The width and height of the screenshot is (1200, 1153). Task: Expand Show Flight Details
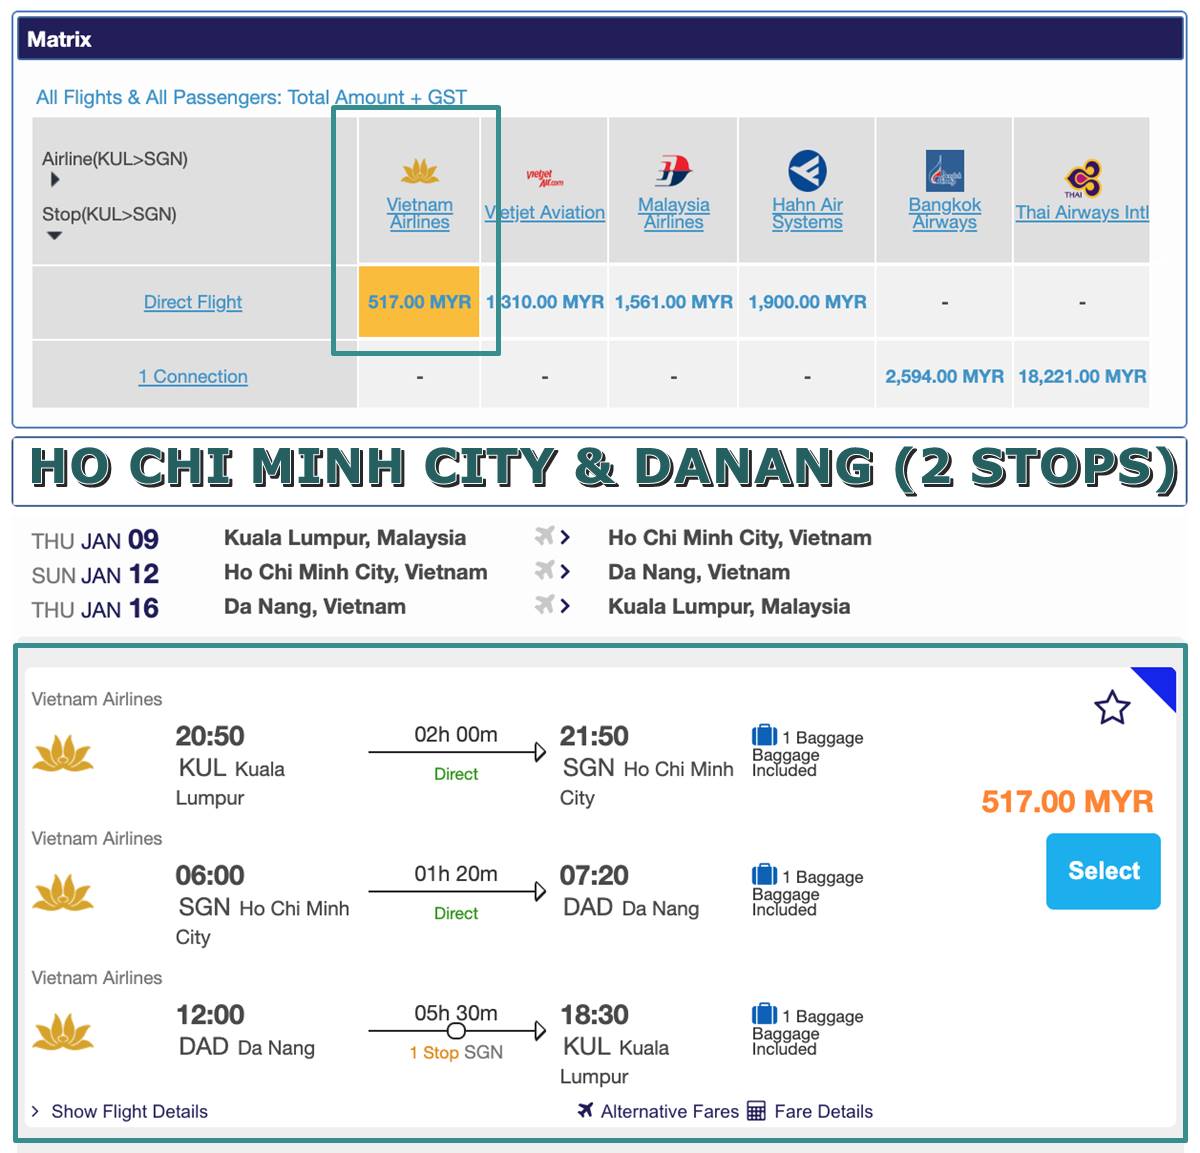(x=120, y=1111)
